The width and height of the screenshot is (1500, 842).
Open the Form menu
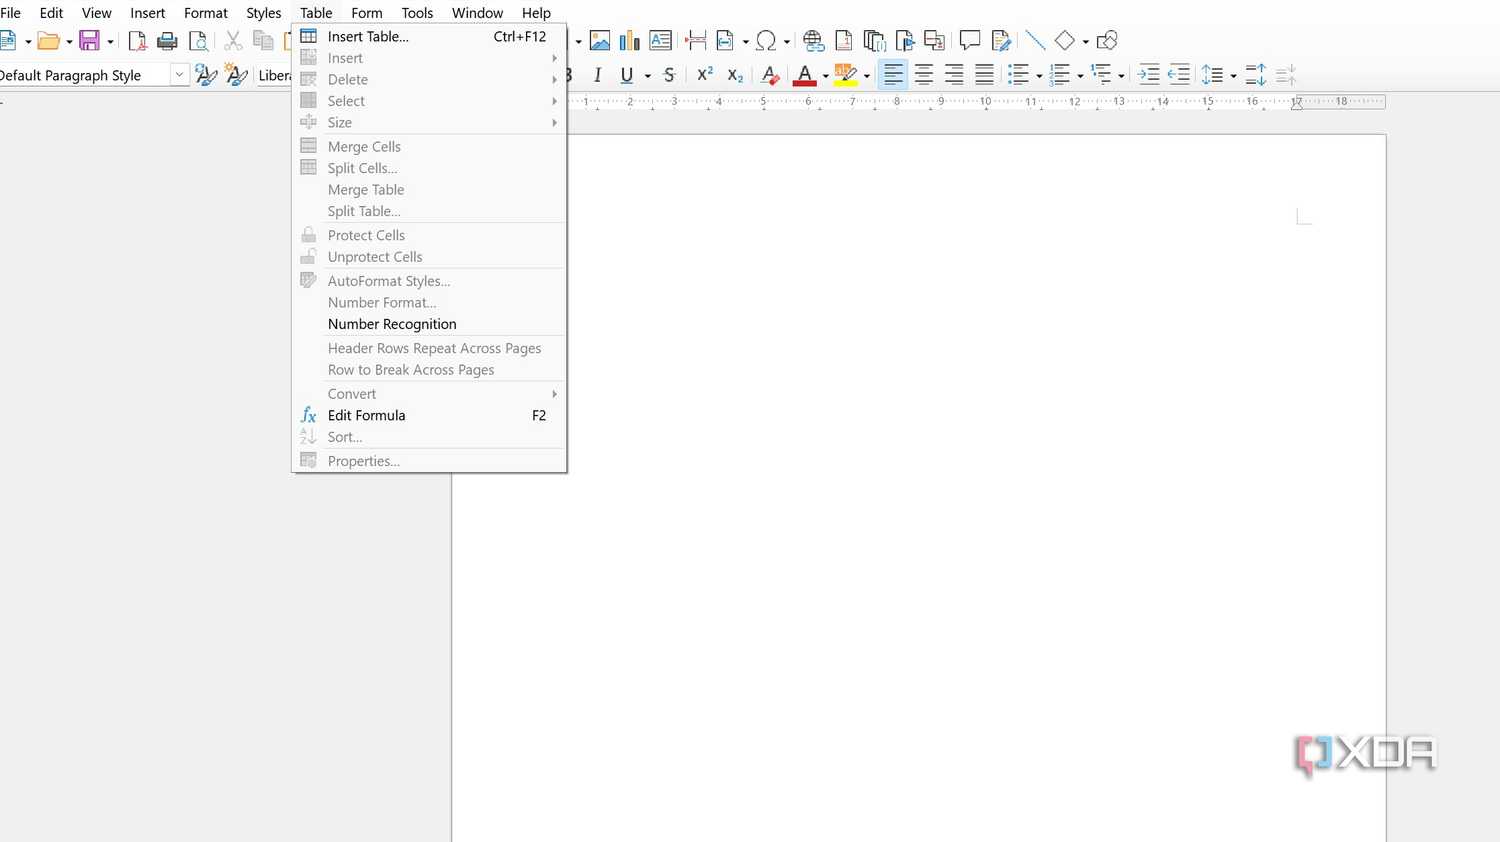367,13
